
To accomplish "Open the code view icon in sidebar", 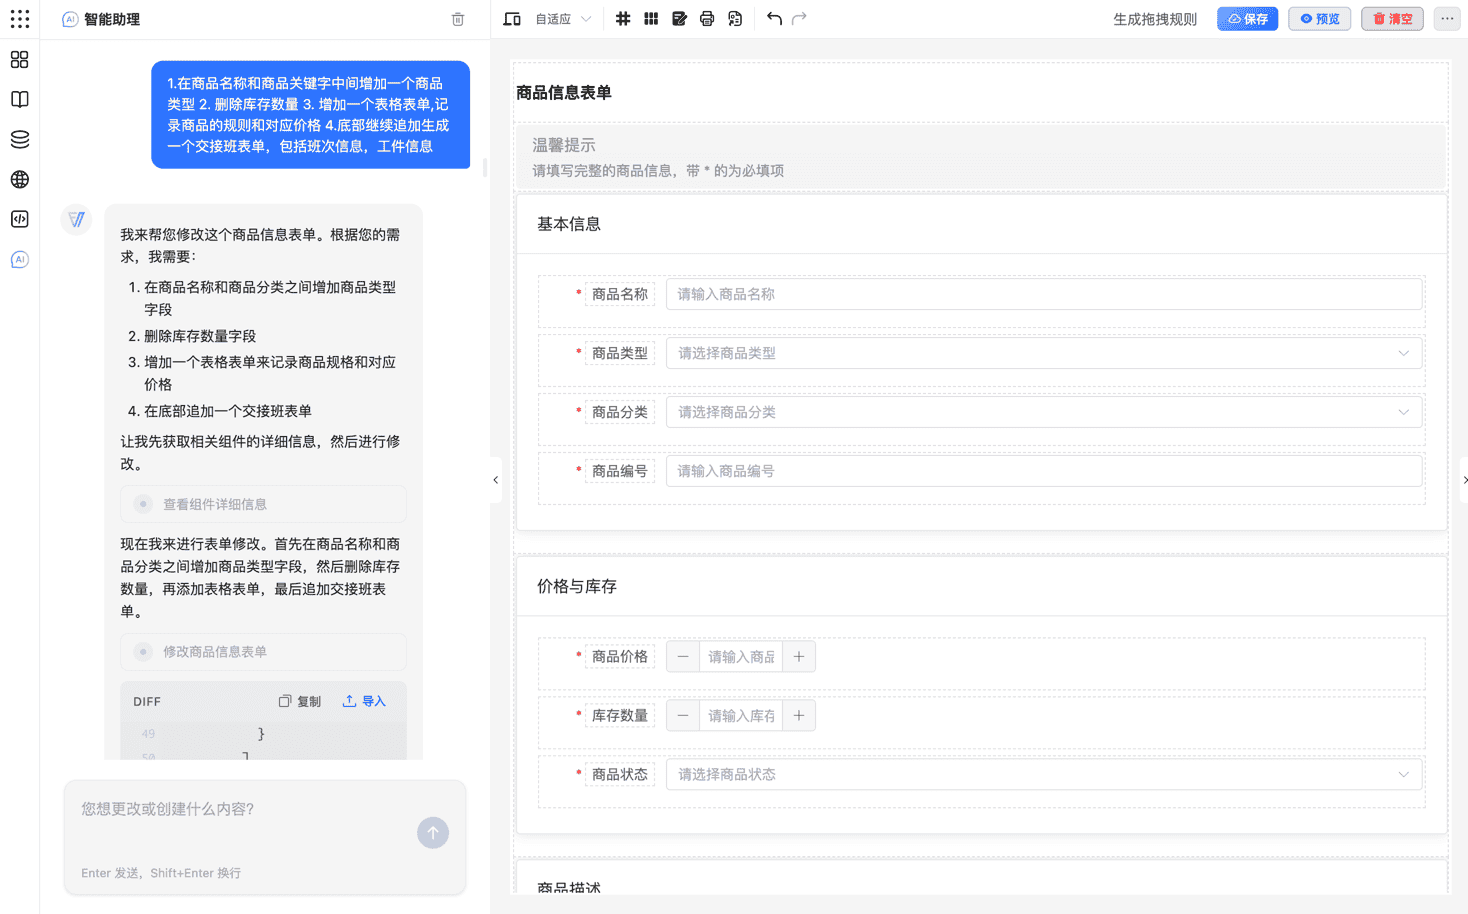I will [19, 219].
